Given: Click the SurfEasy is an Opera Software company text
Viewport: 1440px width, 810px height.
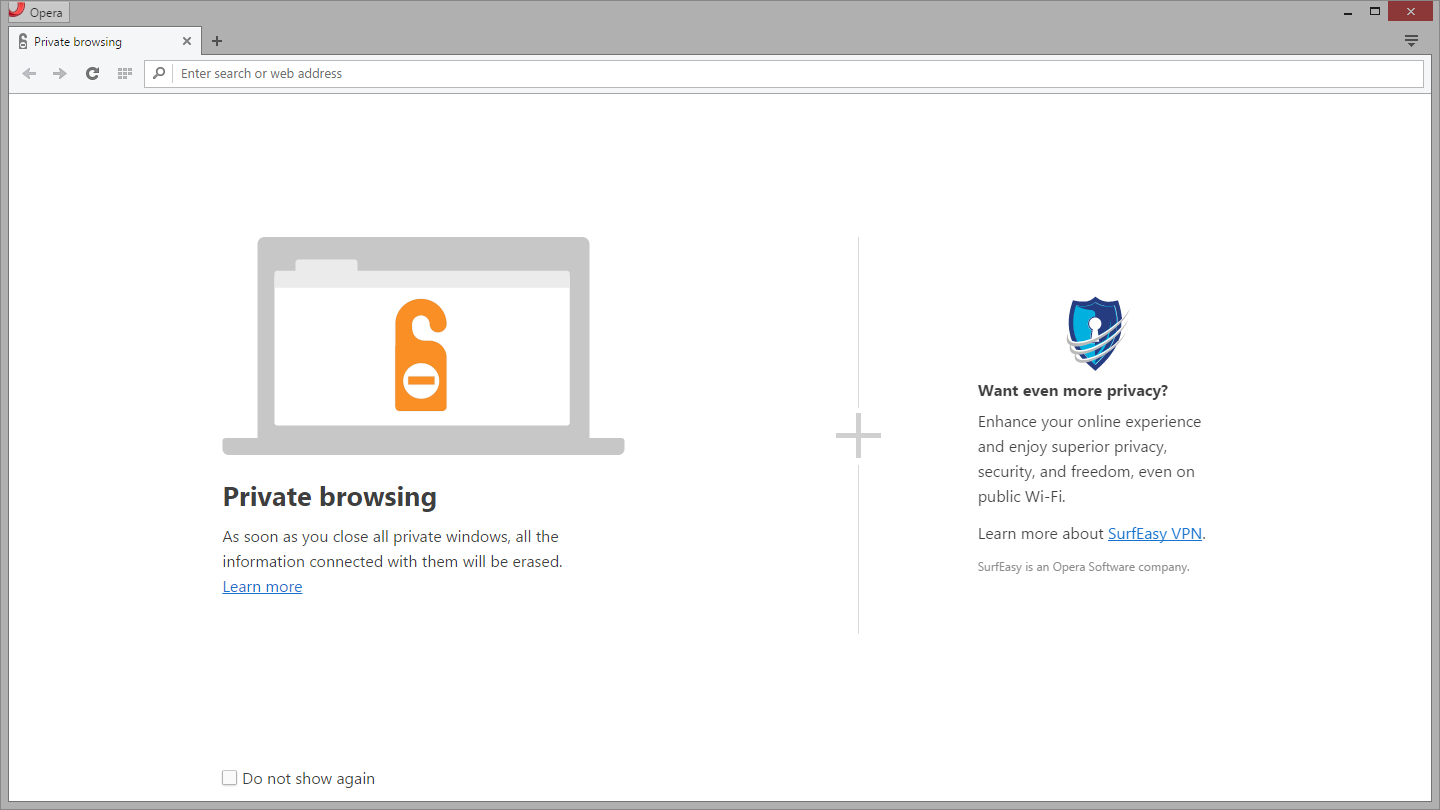Looking at the screenshot, I should 1084,567.
